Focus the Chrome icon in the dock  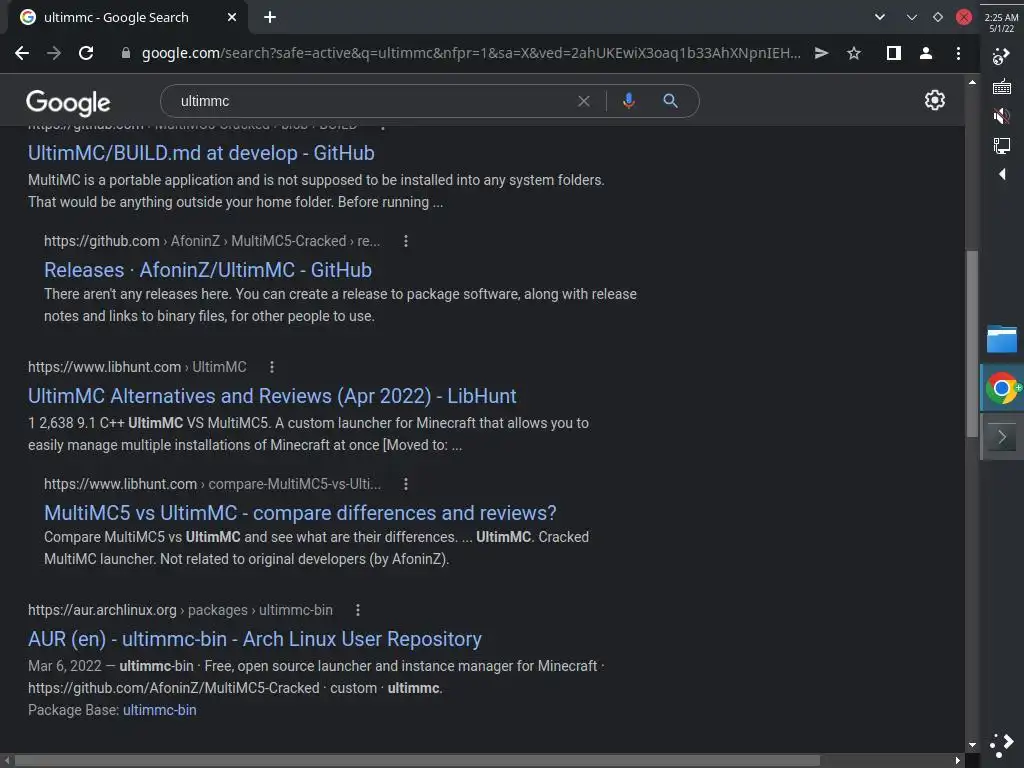[x=1002, y=389]
